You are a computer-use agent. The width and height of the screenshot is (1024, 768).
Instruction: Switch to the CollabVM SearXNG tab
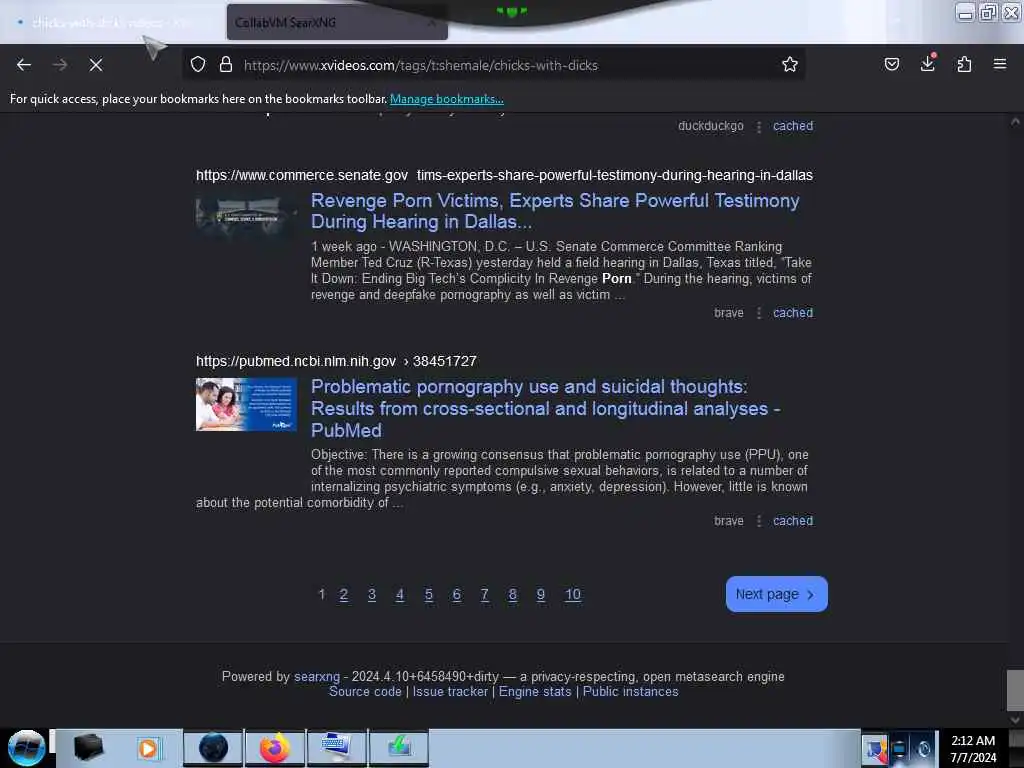pos(337,22)
